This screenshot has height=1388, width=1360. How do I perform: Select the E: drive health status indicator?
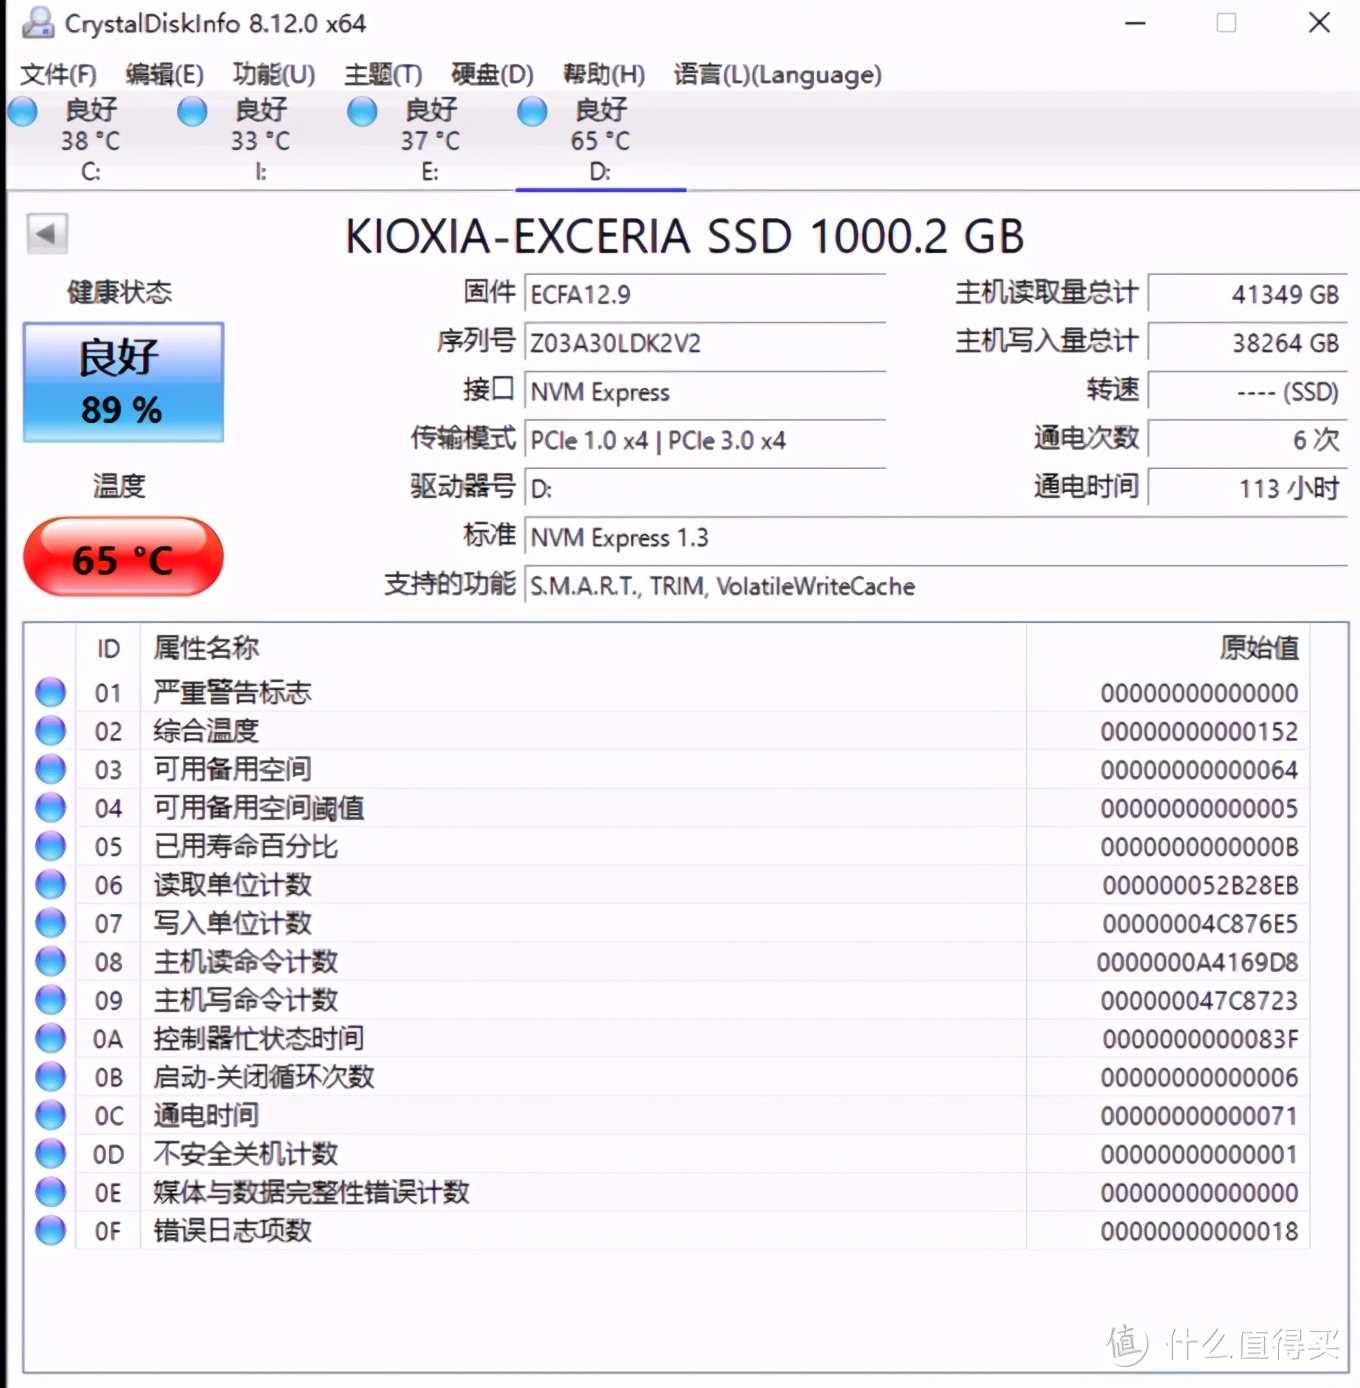[361, 112]
